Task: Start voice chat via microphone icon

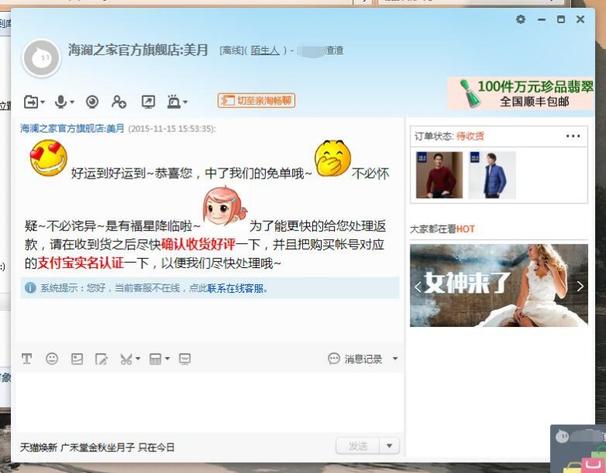Action: 61,102
